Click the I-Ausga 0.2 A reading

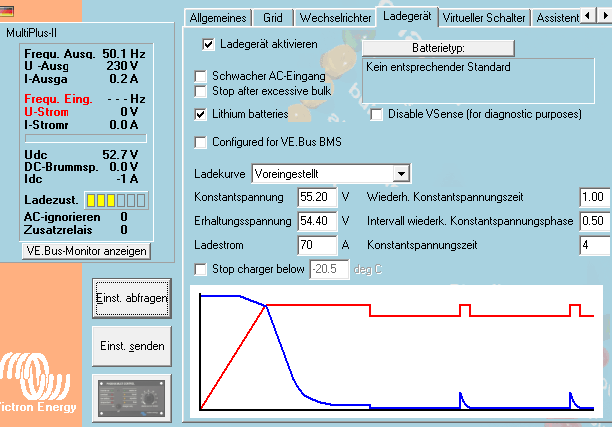[x=81, y=79]
